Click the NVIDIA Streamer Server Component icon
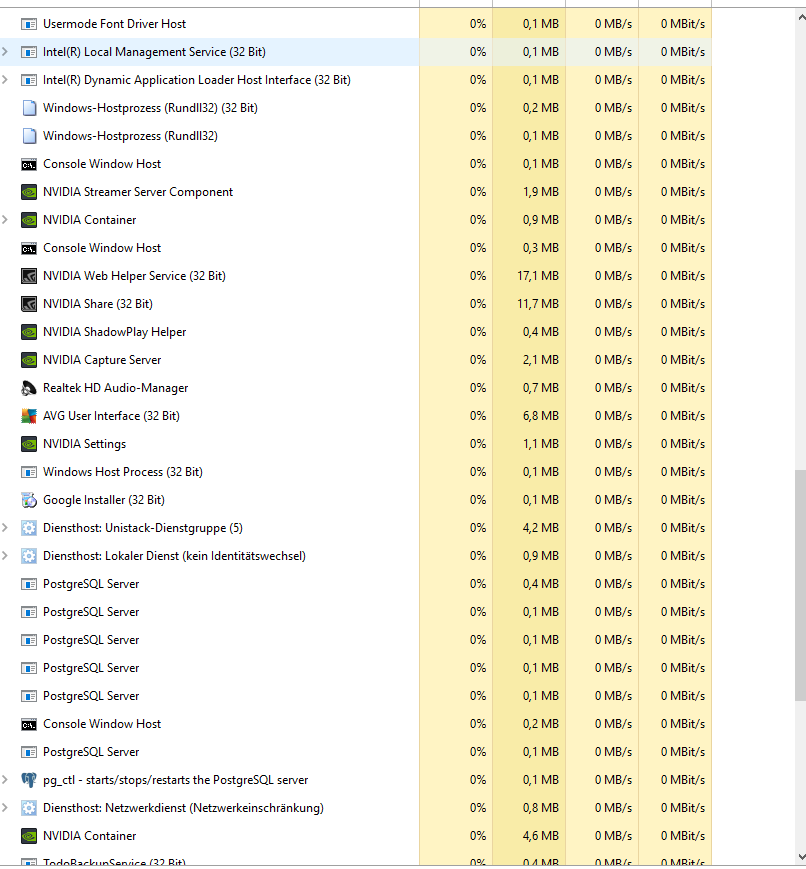The height and width of the screenshot is (869, 806). [29, 192]
